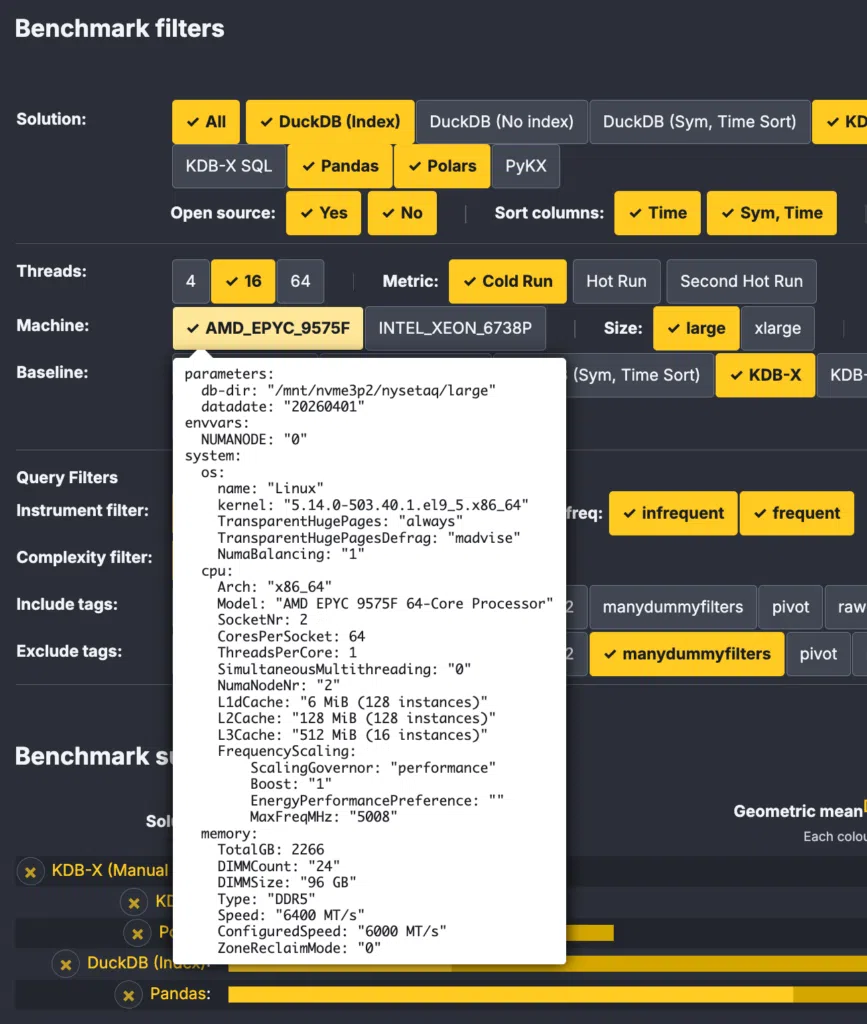867x1024 pixels.
Task: Select 4 threads option
Action: coord(191,281)
